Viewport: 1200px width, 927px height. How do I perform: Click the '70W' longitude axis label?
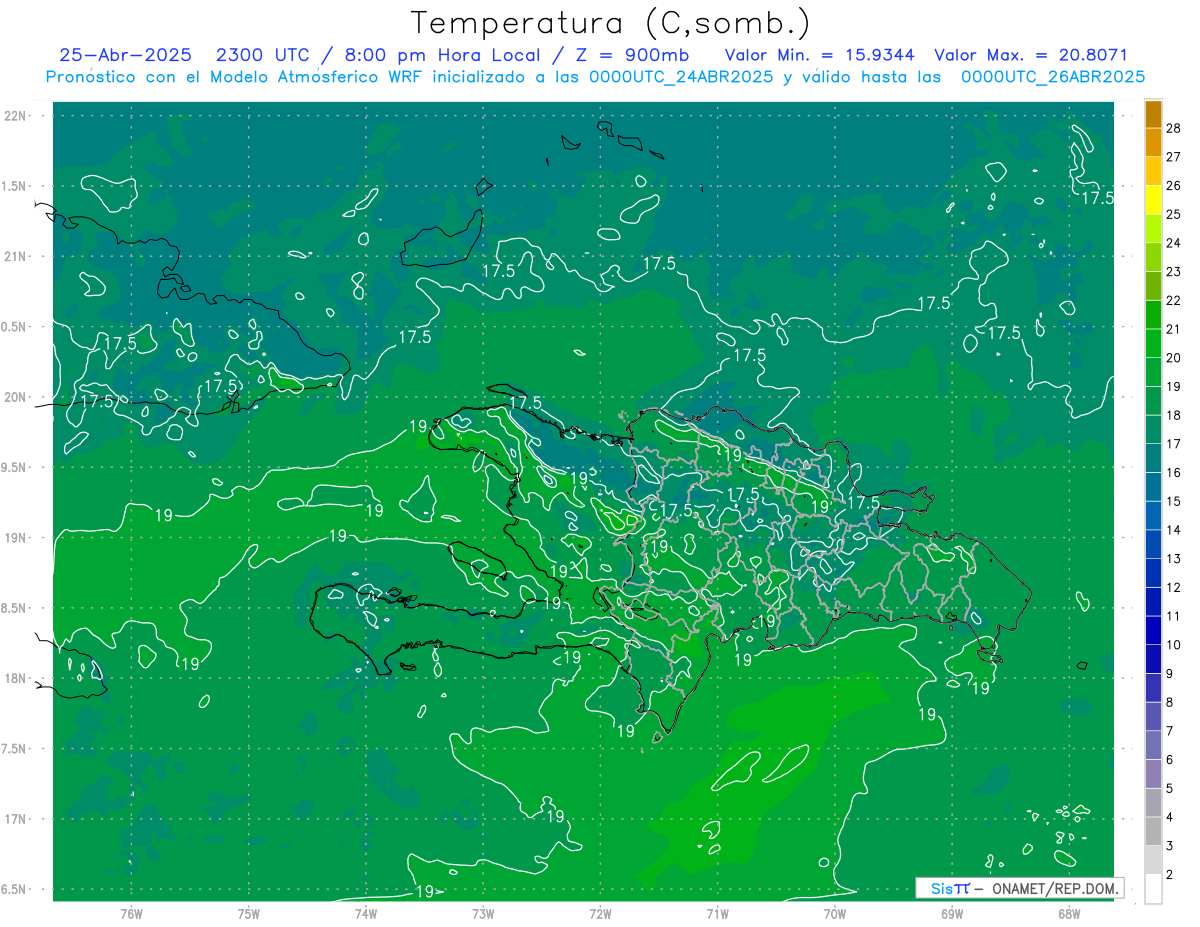835,913
